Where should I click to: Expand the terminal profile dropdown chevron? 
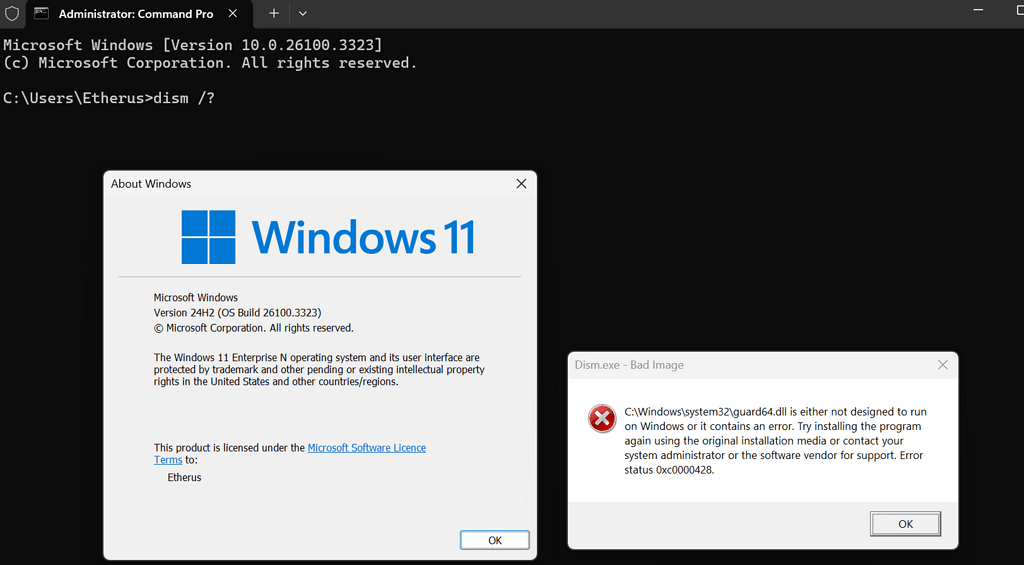click(x=303, y=14)
